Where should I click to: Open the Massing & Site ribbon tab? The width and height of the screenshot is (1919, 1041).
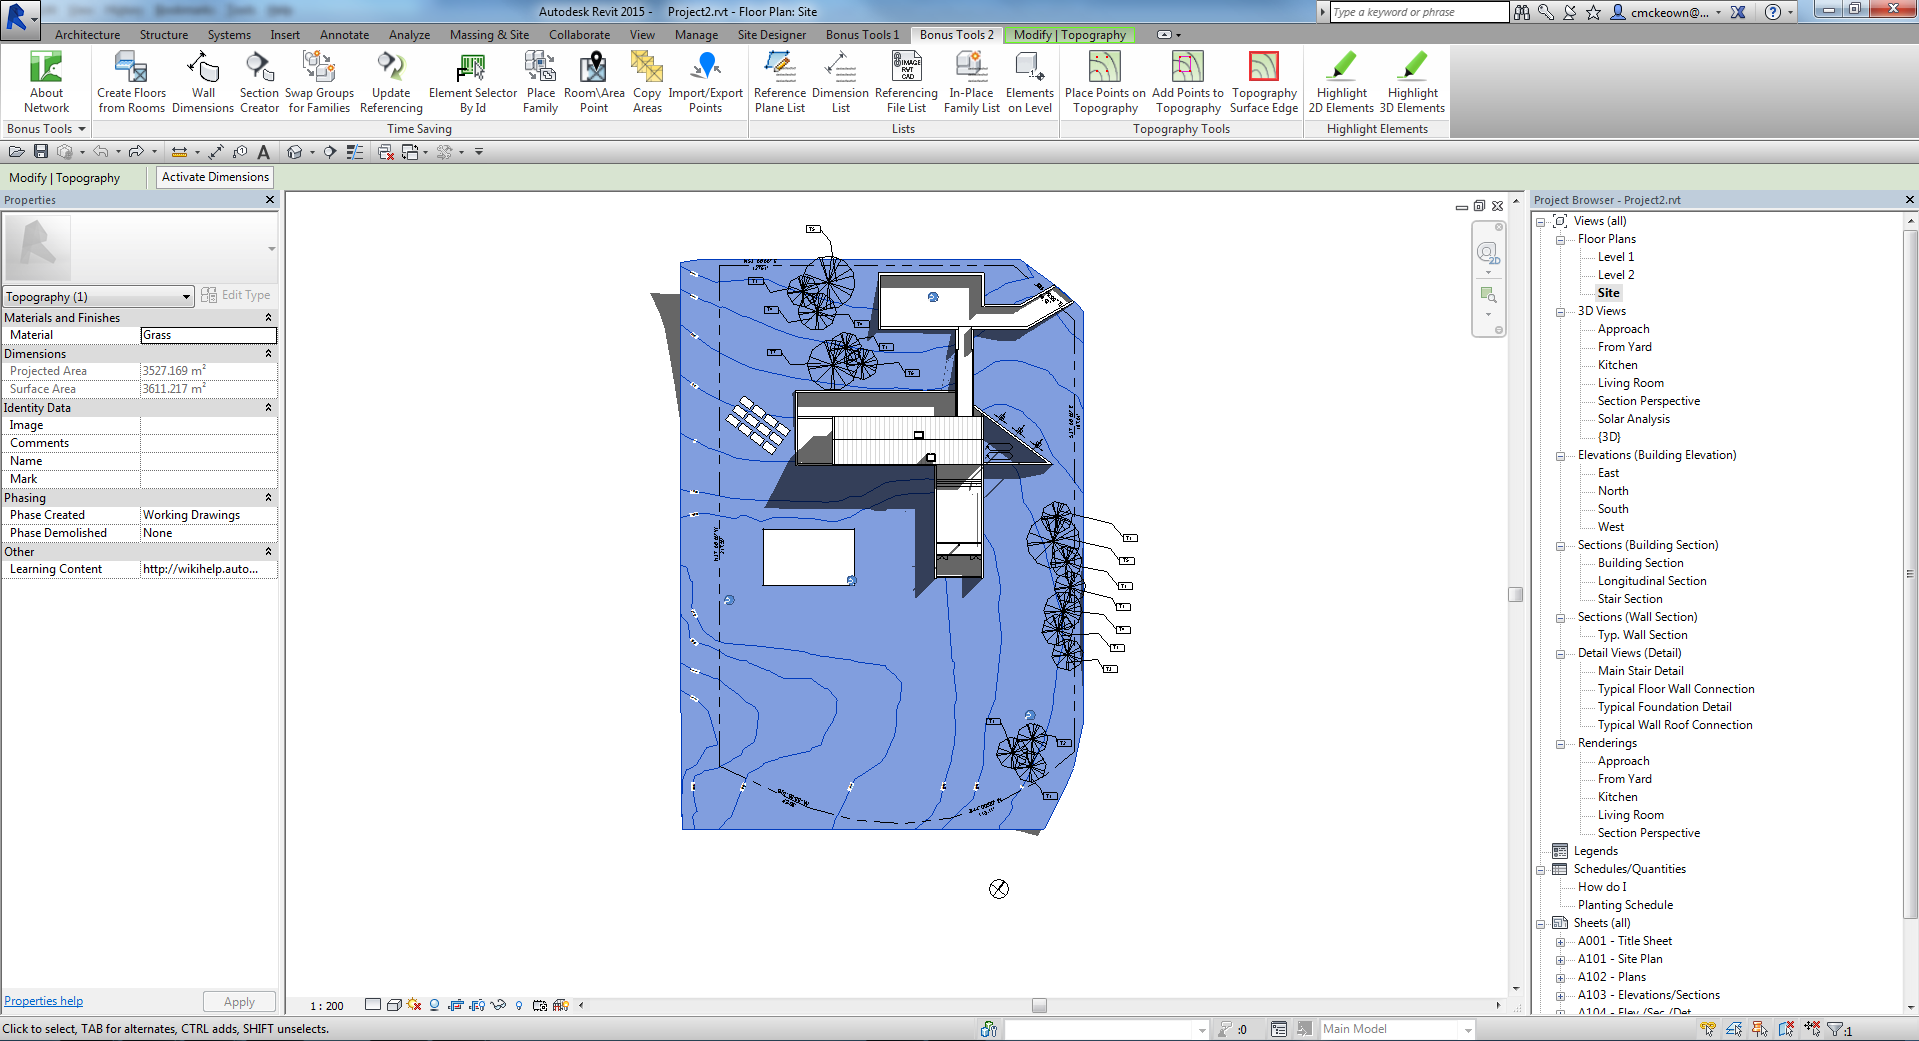[489, 34]
